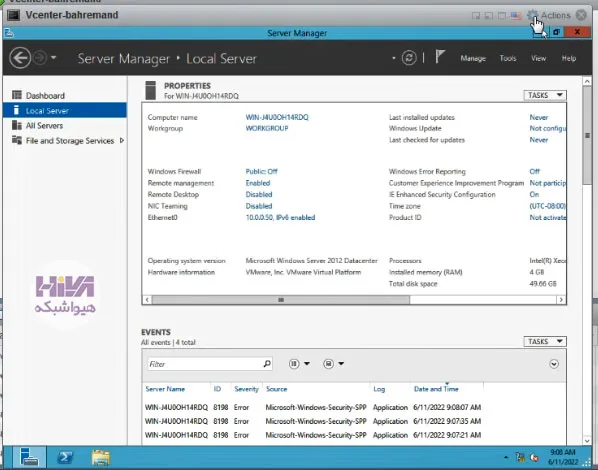Refresh Server Manager with the circular refresh icon
This screenshot has height=470, width=598.
(409, 58)
